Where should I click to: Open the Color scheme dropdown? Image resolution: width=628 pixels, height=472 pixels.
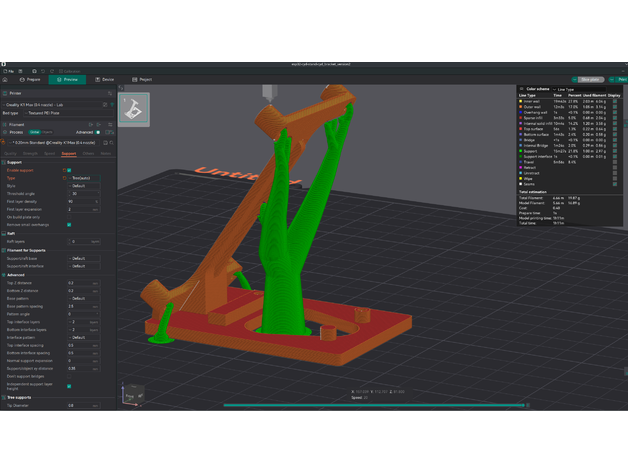point(580,88)
